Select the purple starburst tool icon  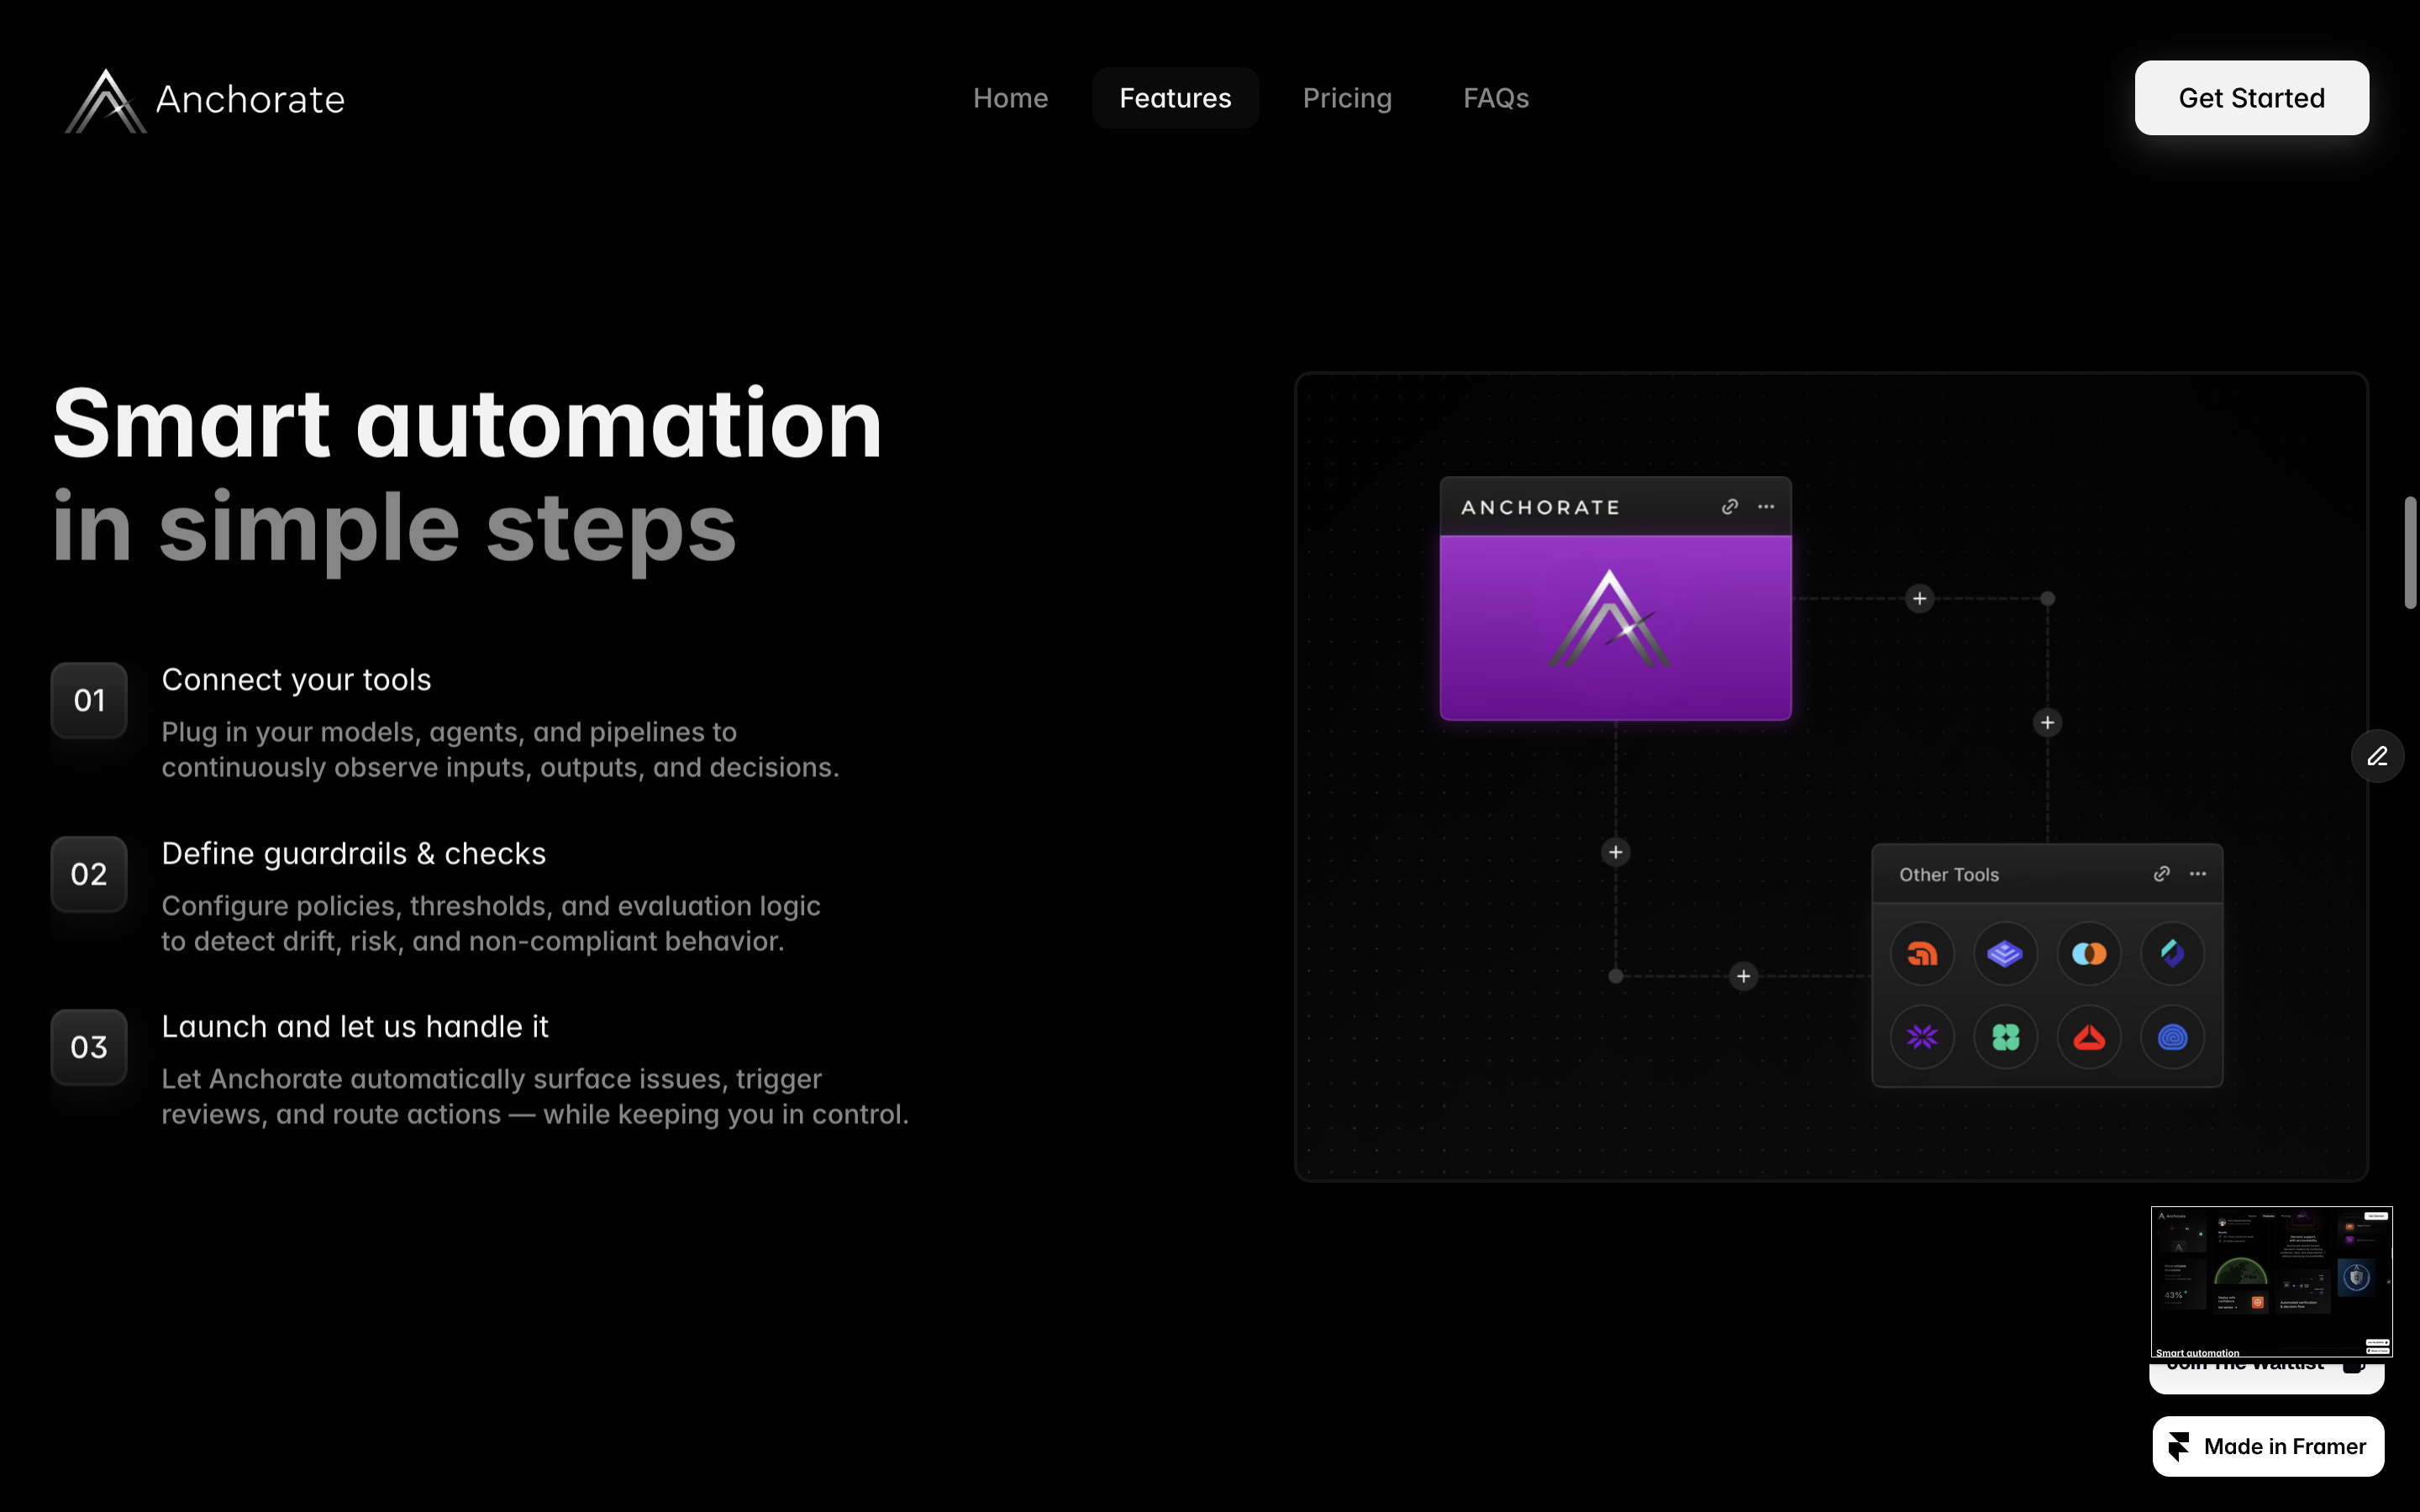[1921, 1037]
